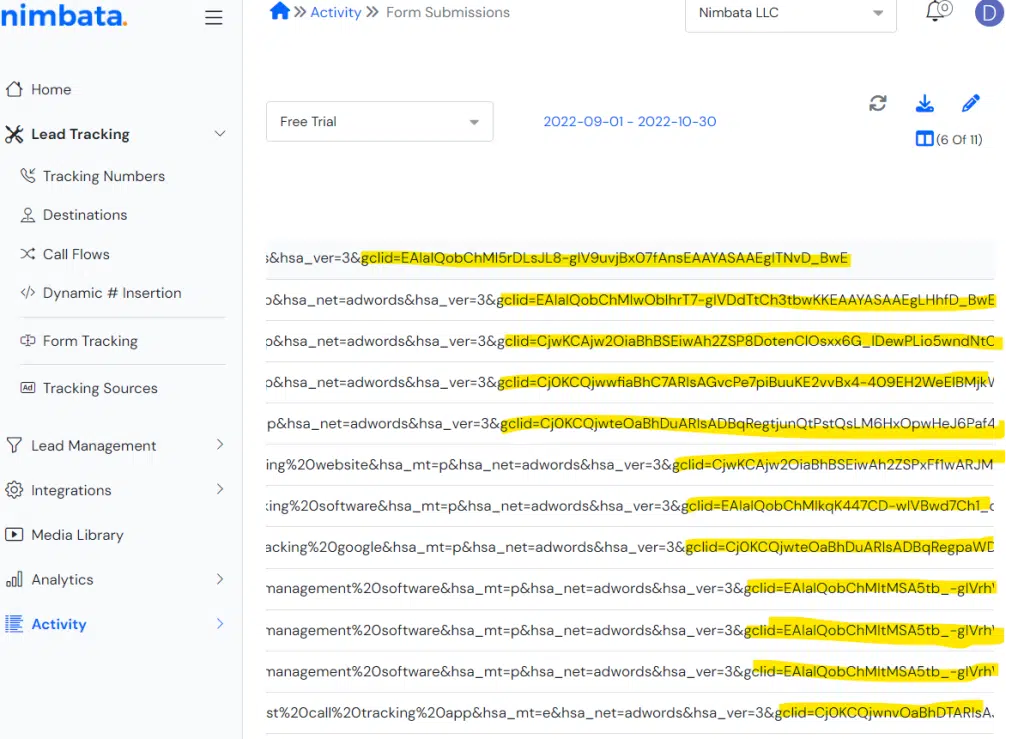1024x739 pixels.
Task: Open the Free Trial filter dropdown
Action: (379, 121)
